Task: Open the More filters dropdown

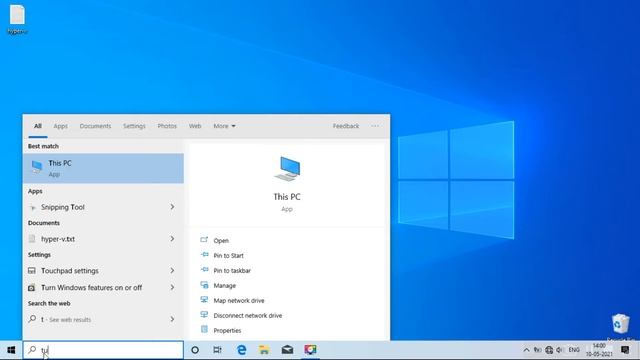Action: (224, 126)
